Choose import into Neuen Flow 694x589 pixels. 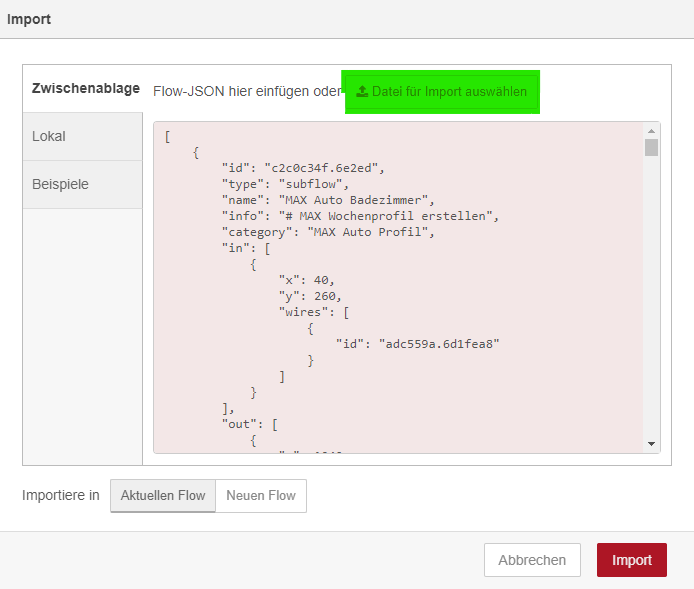coord(261,496)
